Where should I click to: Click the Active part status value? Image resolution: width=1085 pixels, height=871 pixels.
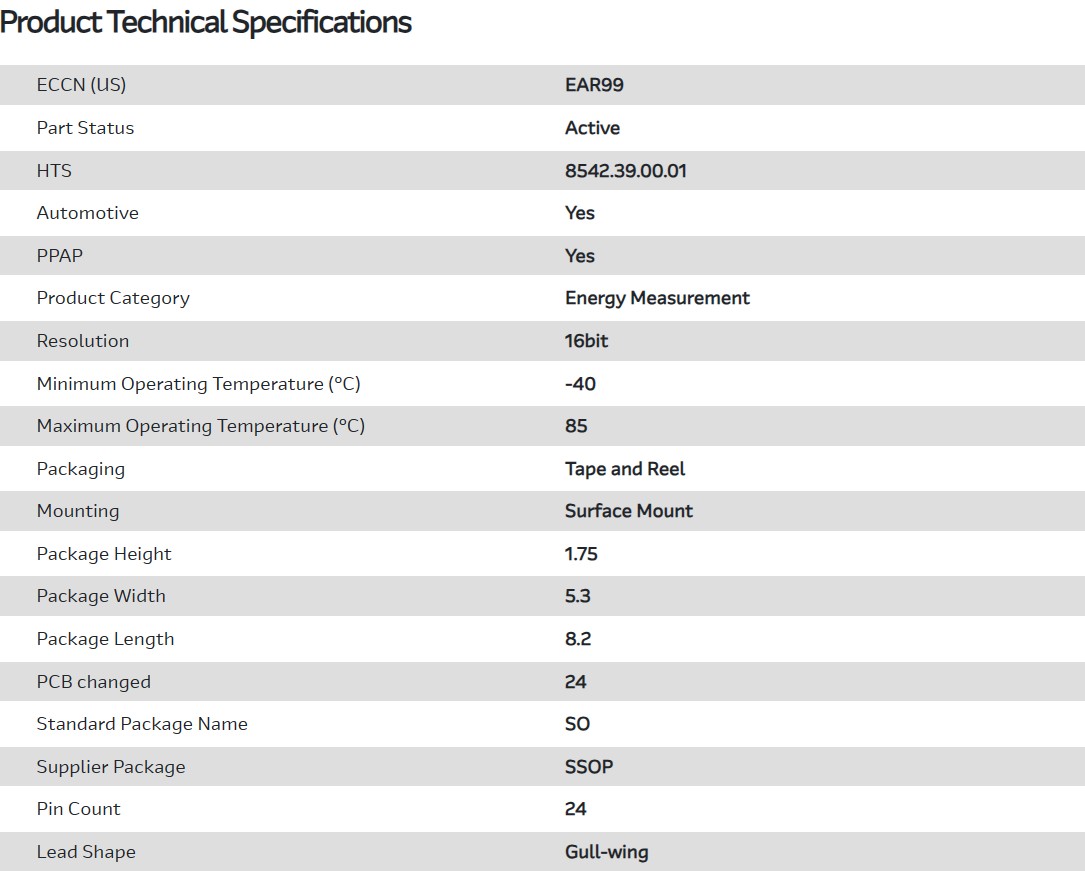click(x=592, y=128)
